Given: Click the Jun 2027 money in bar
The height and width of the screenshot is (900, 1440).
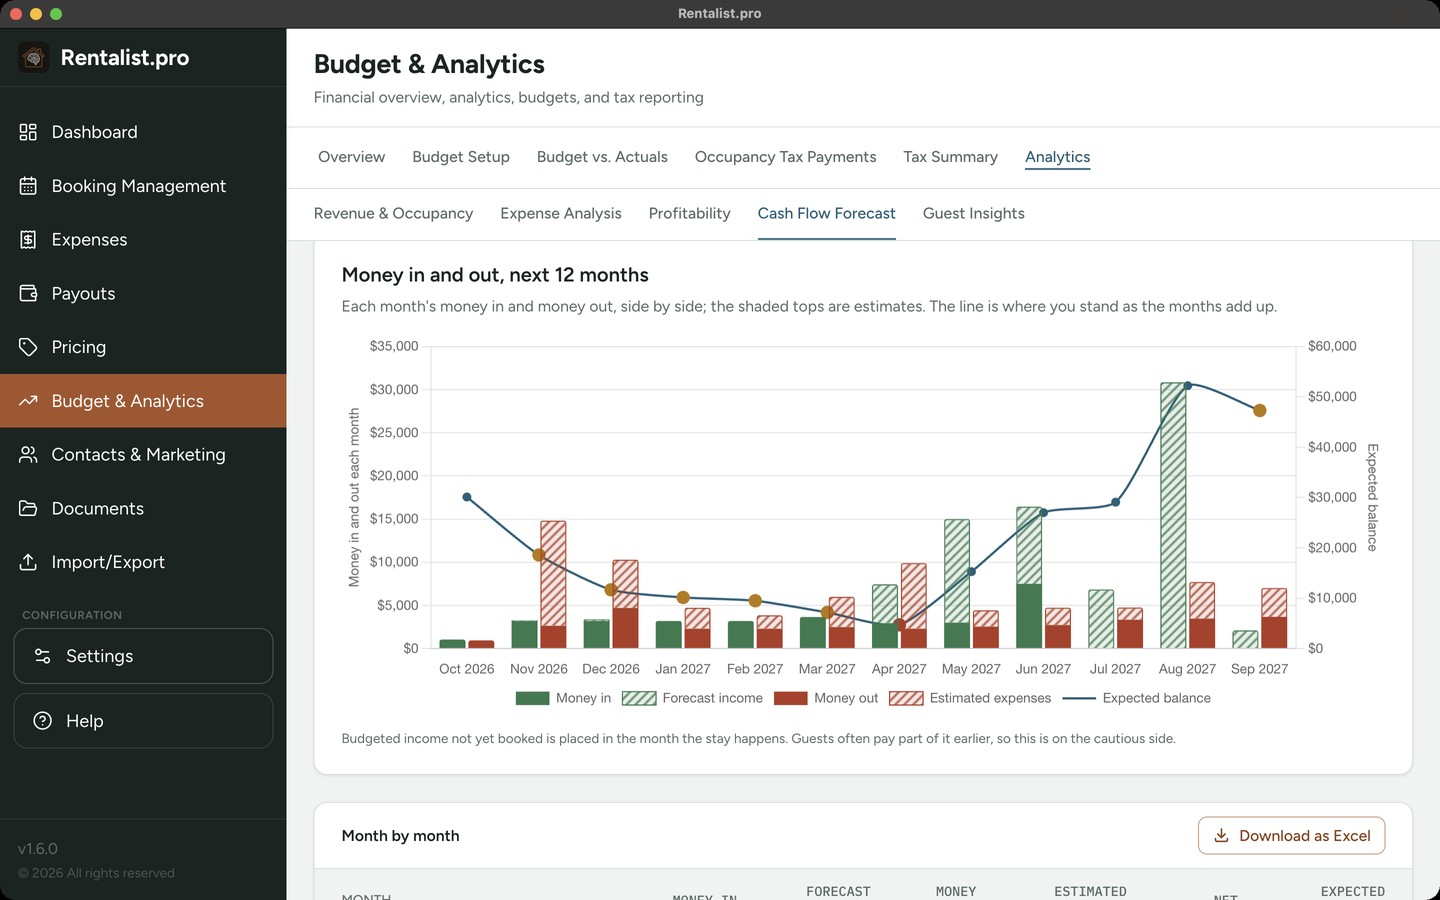Looking at the screenshot, I should click(1029, 616).
